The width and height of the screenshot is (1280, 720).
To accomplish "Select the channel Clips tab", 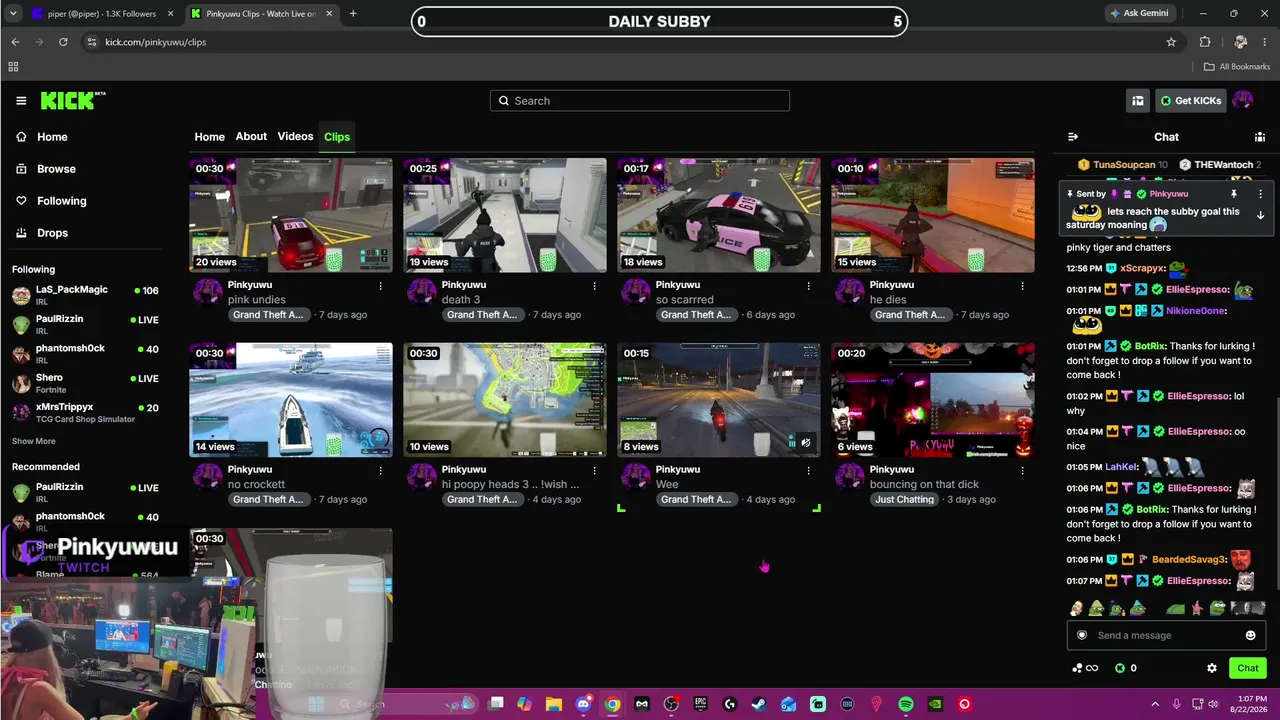I will click(337, 137).
